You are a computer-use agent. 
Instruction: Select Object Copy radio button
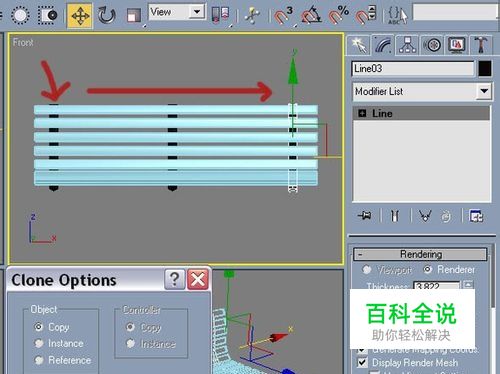pyautogui.click(x=39, y=327)
